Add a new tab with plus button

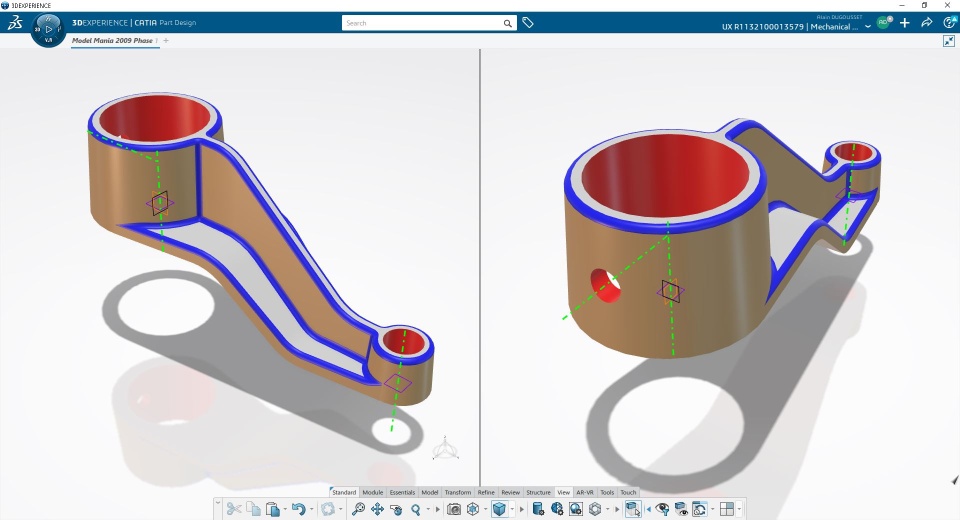click(166, 40)
